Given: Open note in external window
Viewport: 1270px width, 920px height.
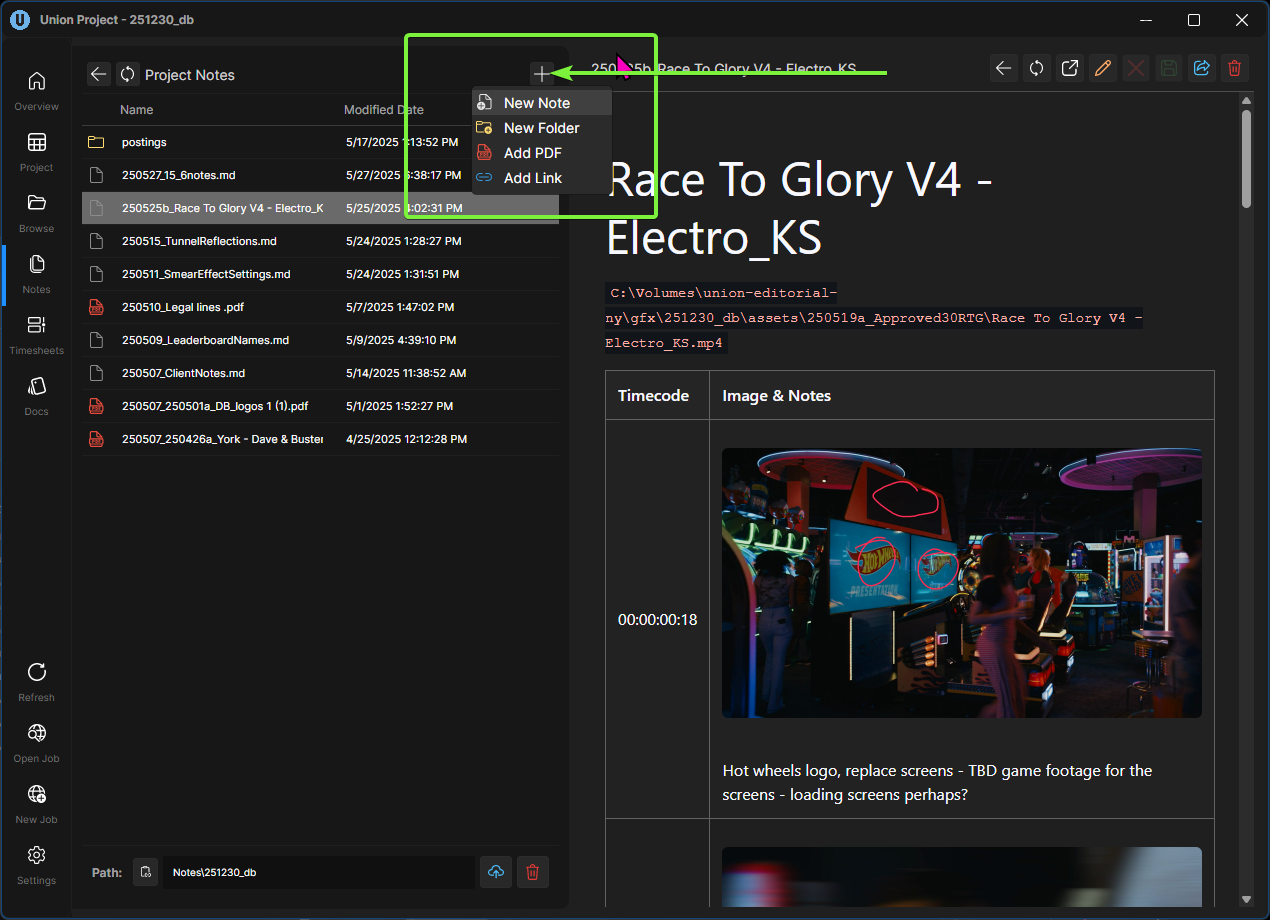Looking at the screenshot, I should click(x=1070, y=68).
